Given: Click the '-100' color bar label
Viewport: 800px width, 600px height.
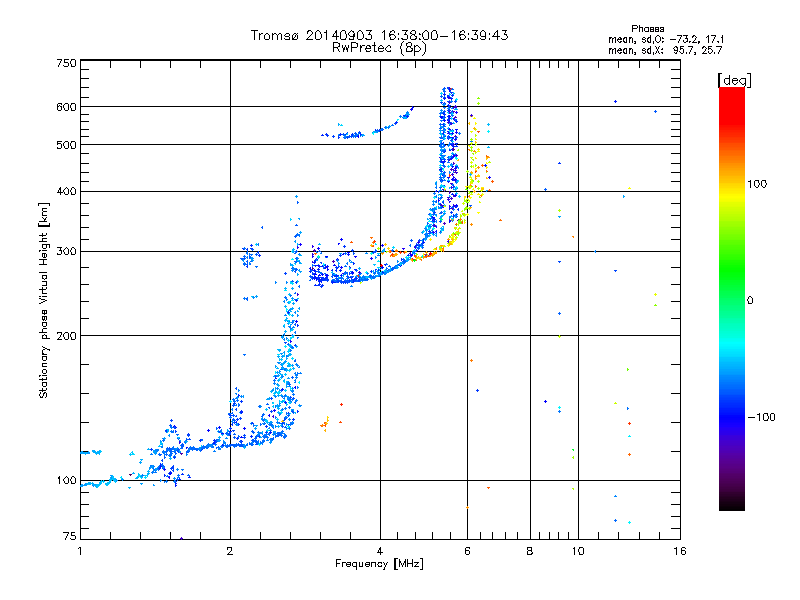Looking at the screenshot, I should pyautogui.click(x=761, y=417).
